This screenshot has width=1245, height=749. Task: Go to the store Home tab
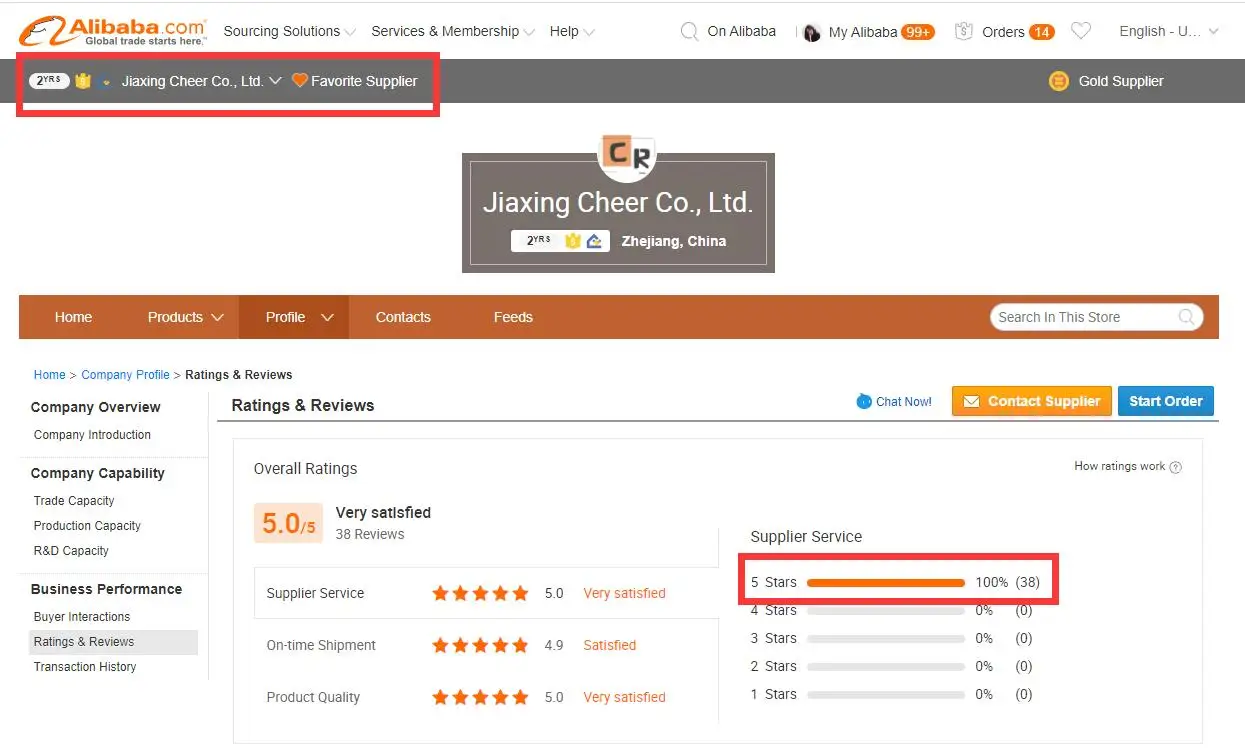pos(73,317)
